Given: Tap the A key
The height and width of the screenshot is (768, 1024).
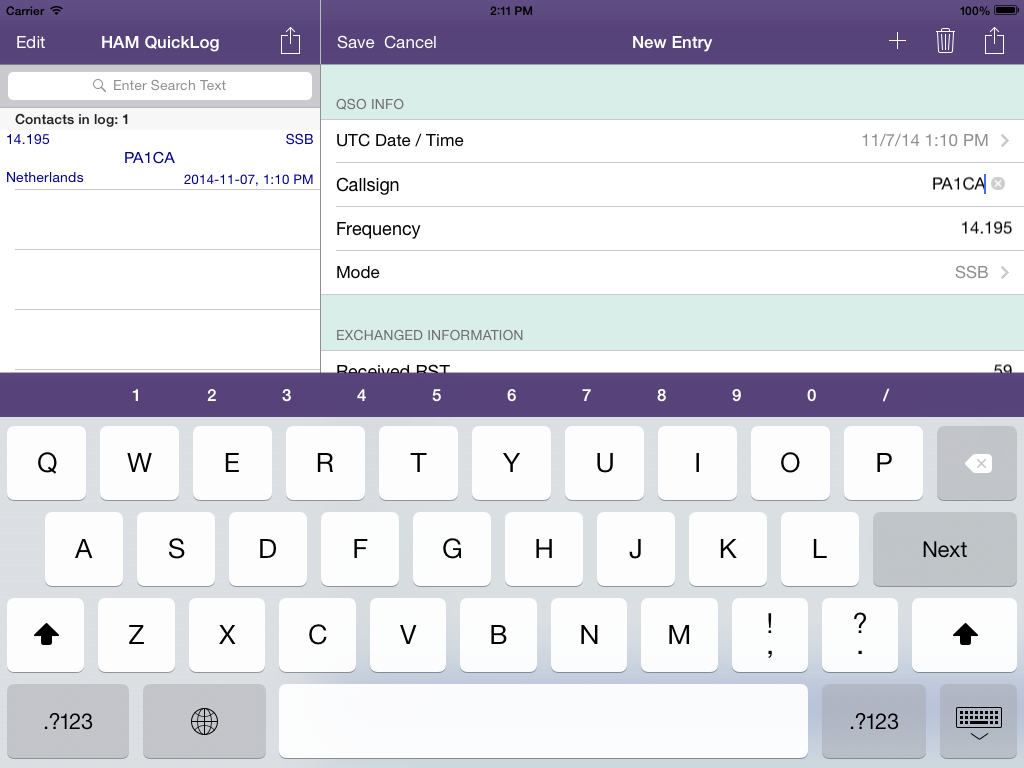Looking at the screenshot, I should coord(84,549).
